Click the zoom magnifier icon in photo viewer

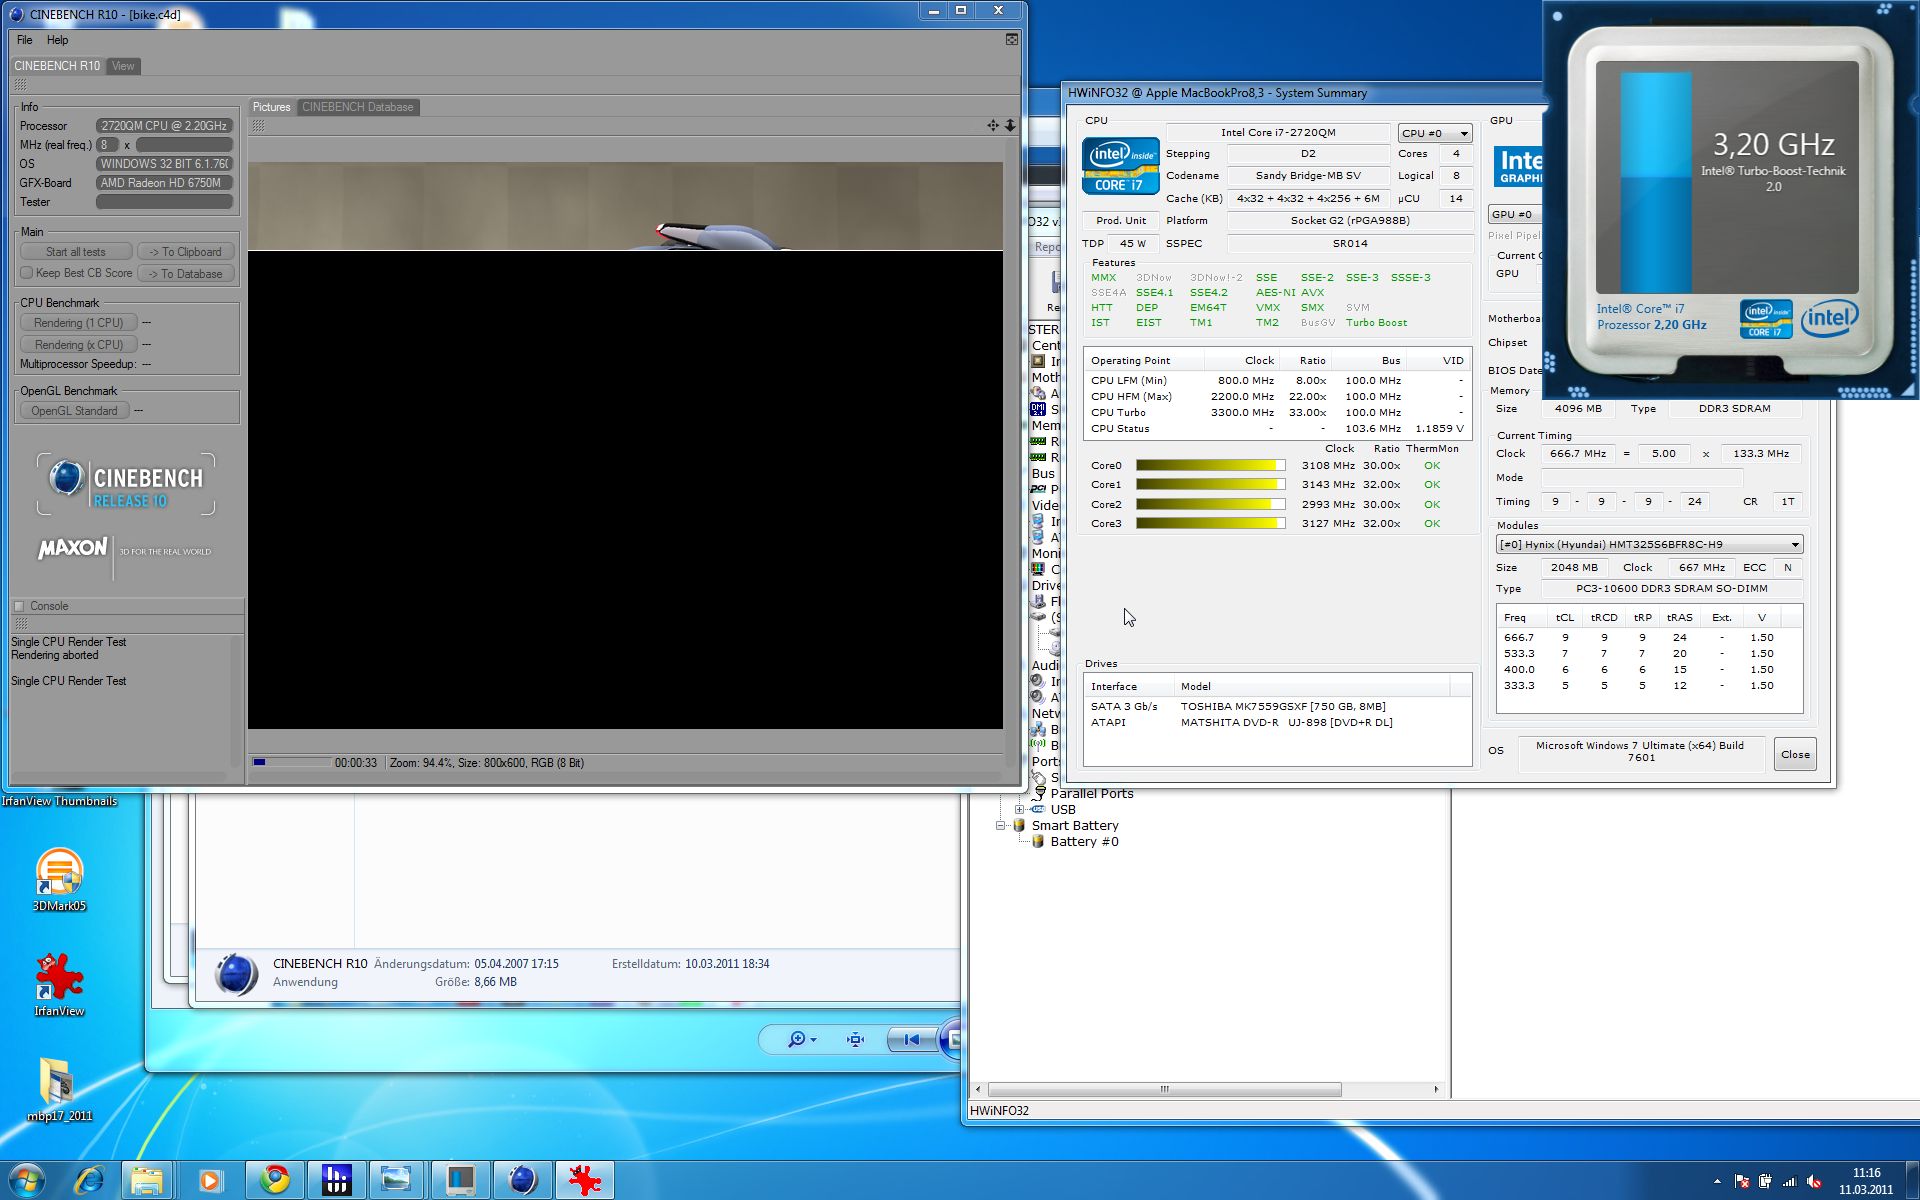coord(798,1040)
